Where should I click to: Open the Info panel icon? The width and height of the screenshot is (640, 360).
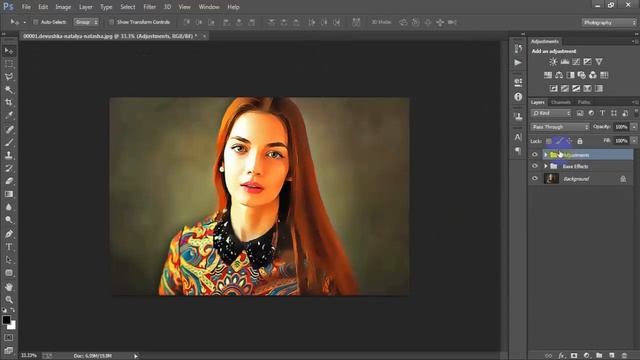coord(518,97)
